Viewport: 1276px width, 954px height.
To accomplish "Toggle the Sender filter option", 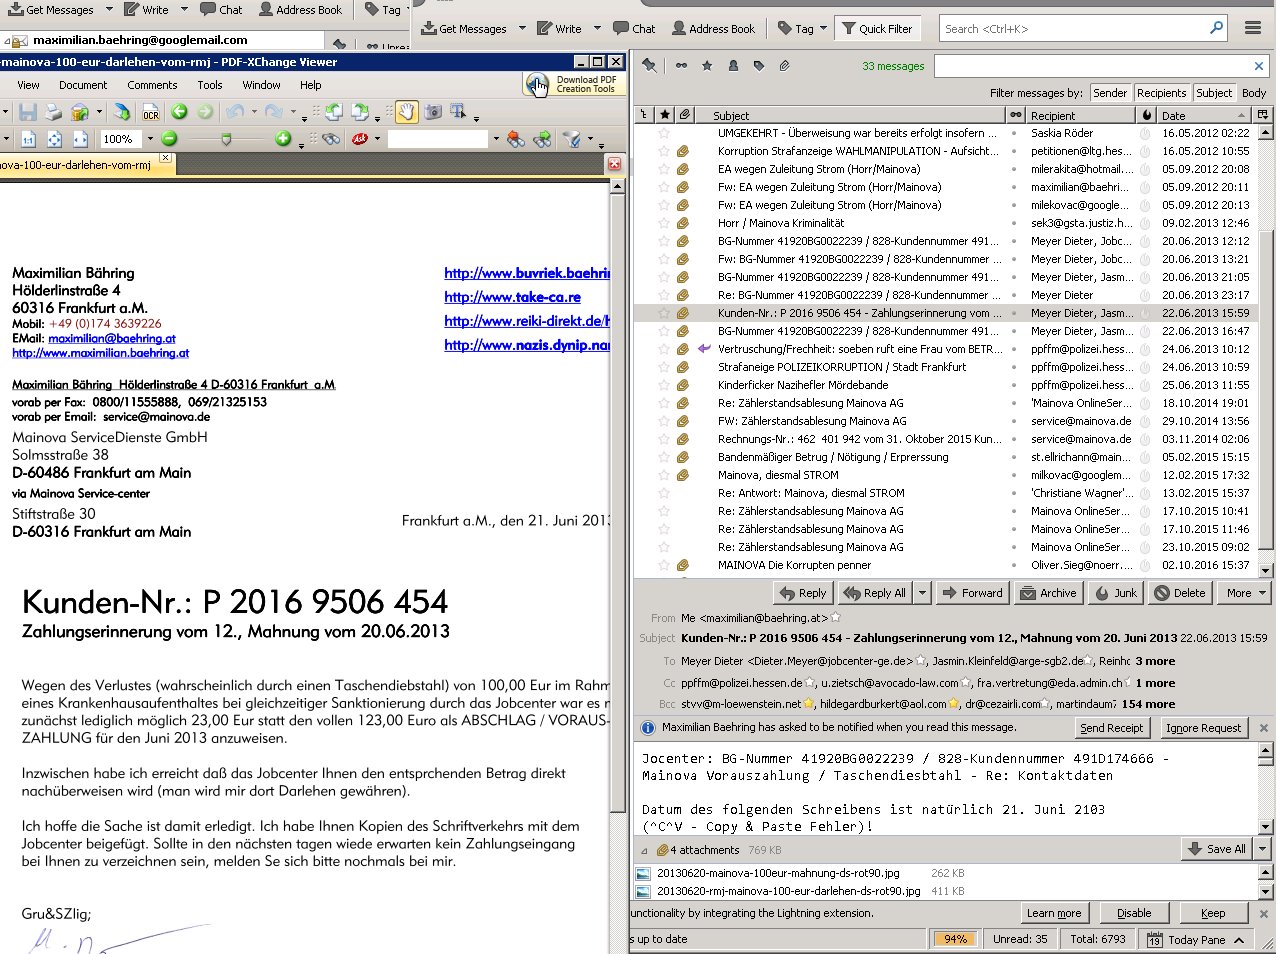I will pos(1109,93).
